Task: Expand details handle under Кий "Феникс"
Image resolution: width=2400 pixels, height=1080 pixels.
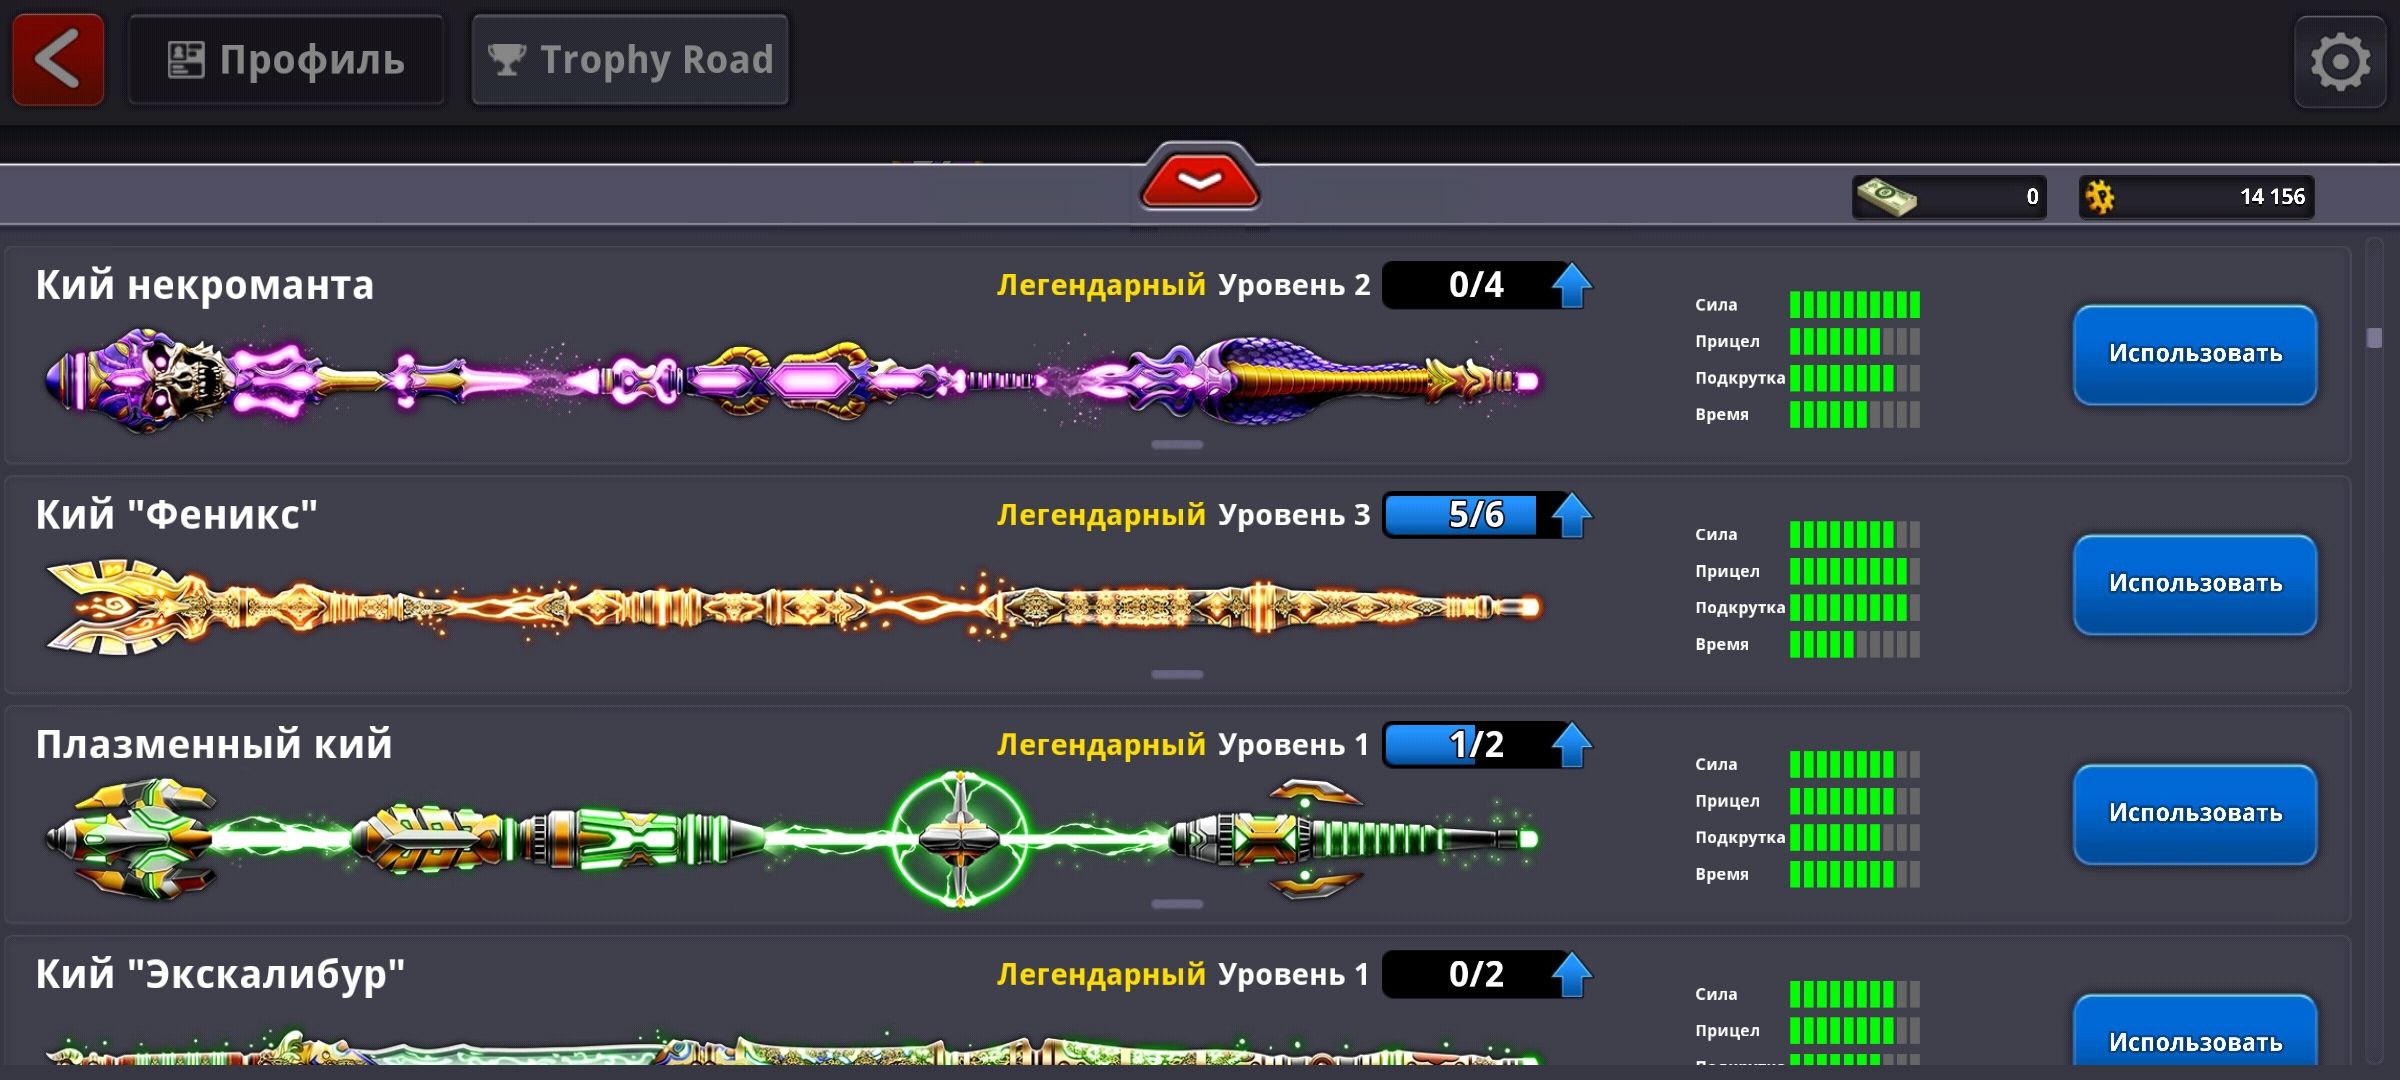Action: click(x=1177, y=674)
